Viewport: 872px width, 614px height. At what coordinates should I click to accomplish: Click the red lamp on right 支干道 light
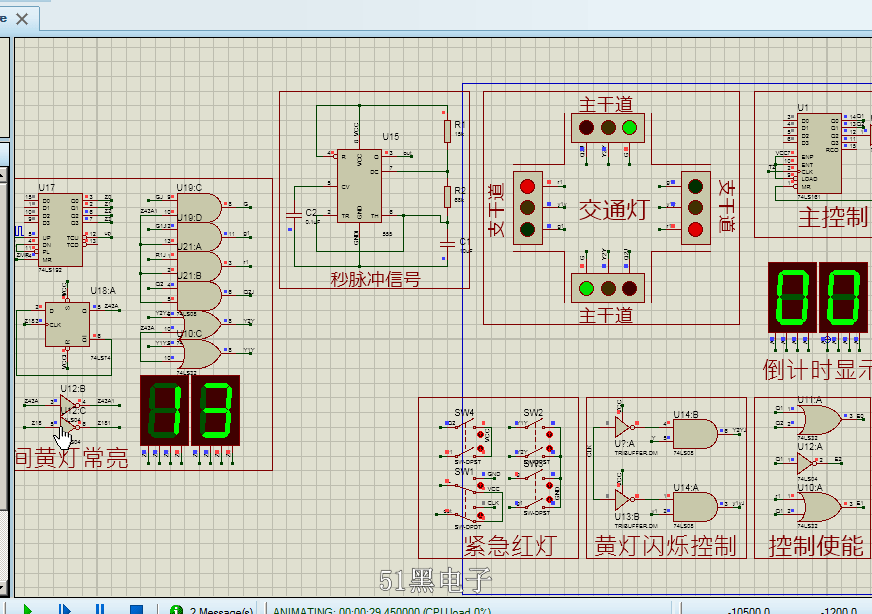pos(695,229)
